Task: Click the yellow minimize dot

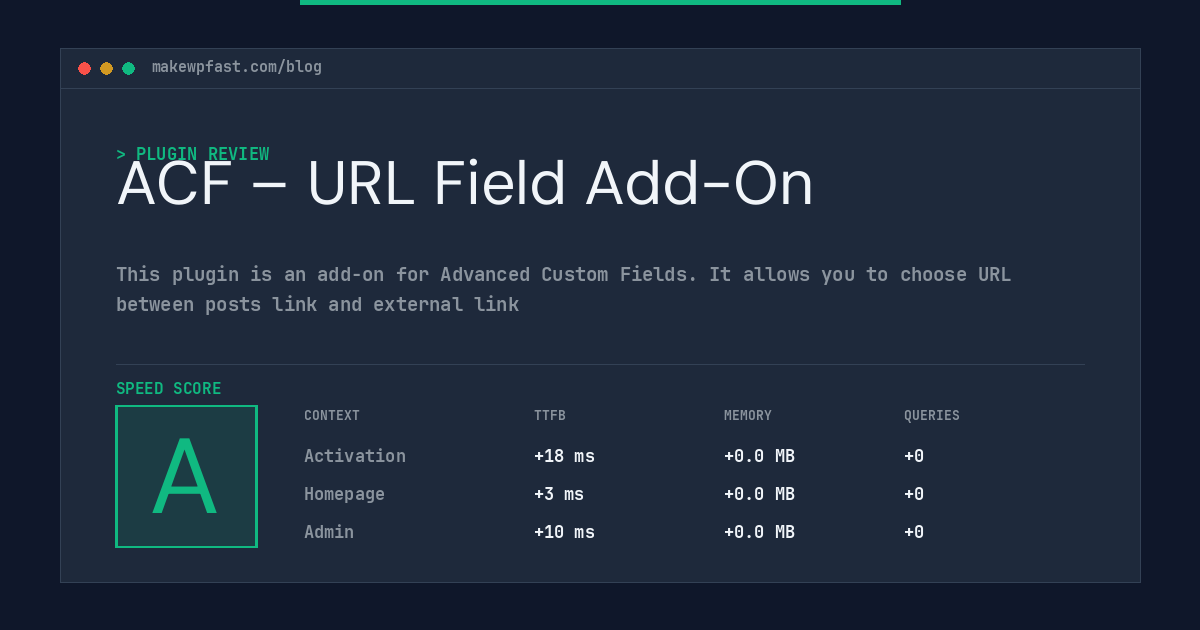Action: (x=107, y=68)
